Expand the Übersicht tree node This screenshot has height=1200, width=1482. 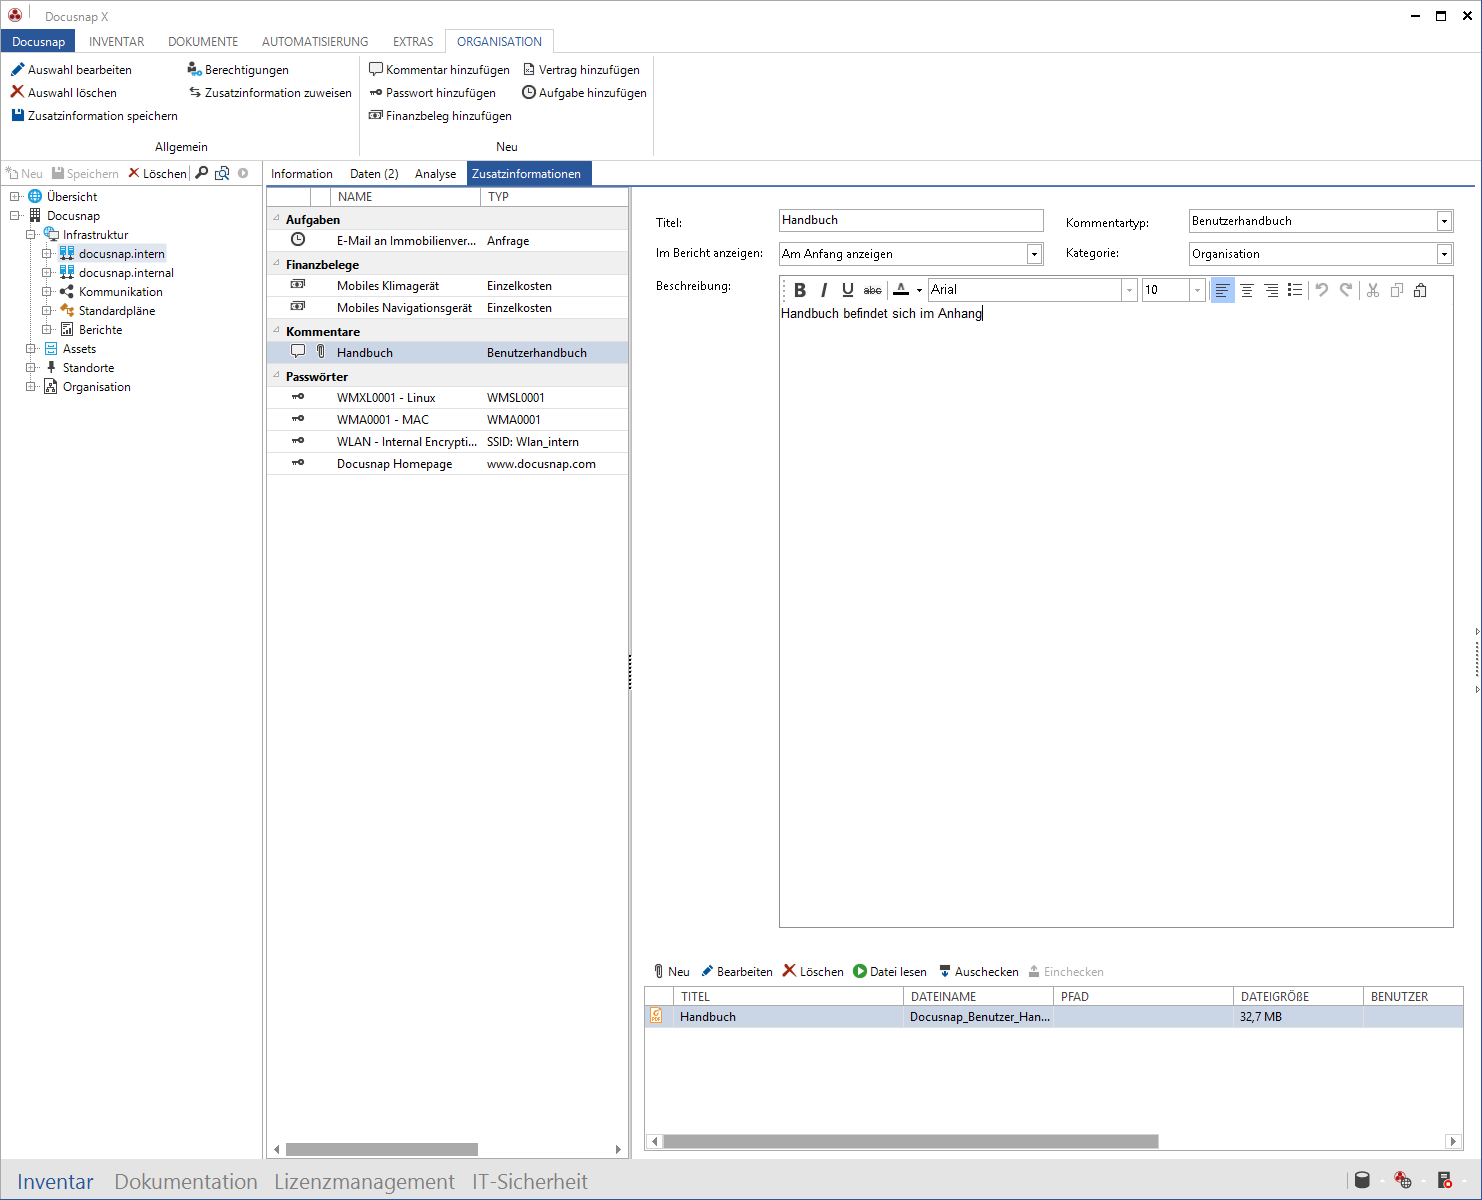15,197
